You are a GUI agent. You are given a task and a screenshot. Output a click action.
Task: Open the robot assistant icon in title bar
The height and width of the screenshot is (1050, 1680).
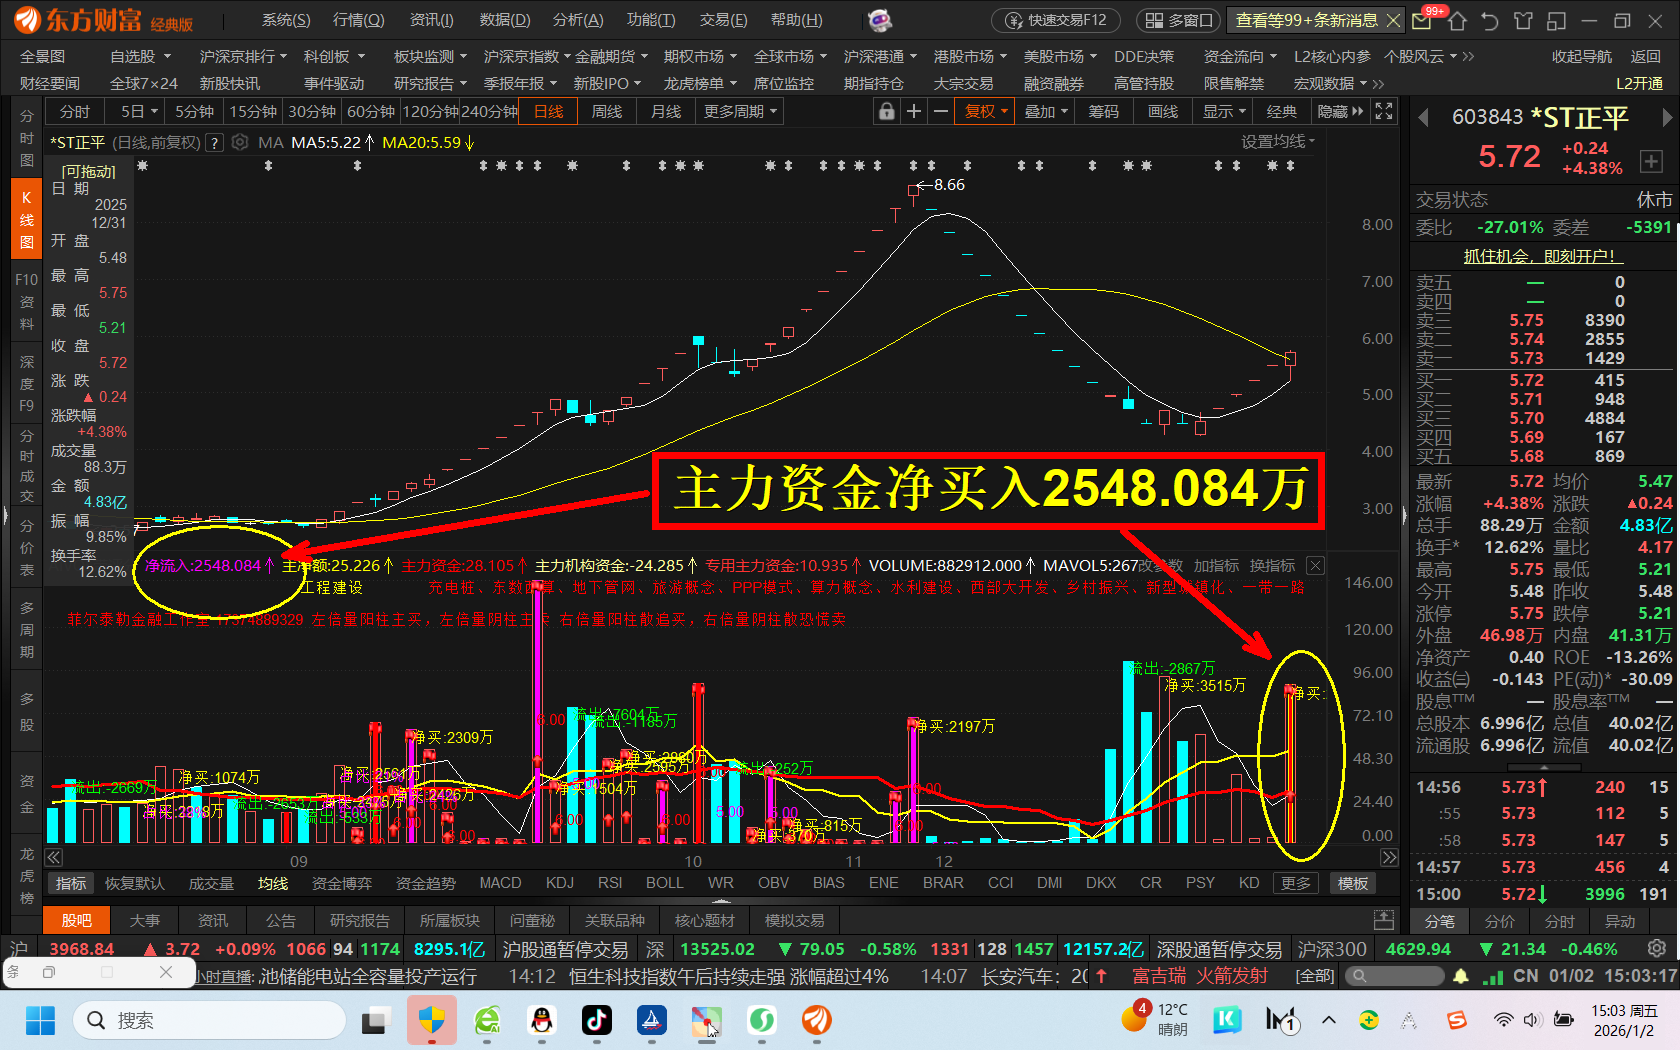[x=879, y=20]
